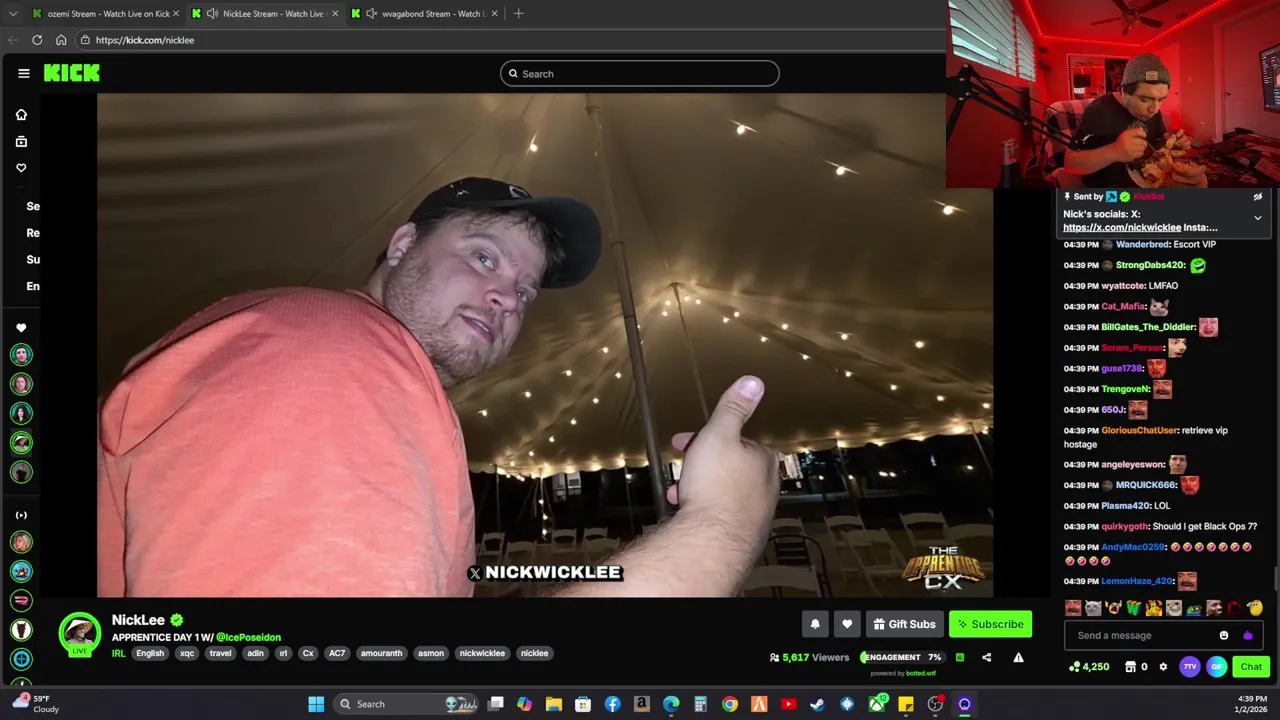The height and width of the screenshot is (720, 1280).
Task: Open the green stats chart icon
Action: (x=960, y=657)
